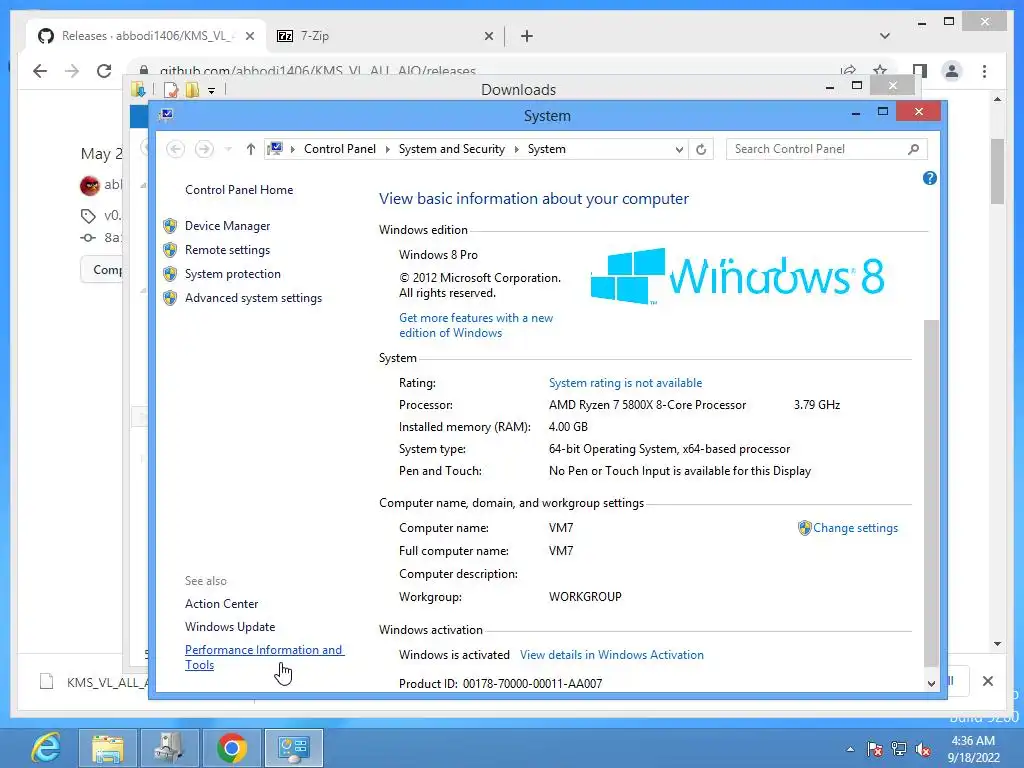Select System breadcrumb in address bar
The width and height of the screenshot is (1024, 768).
[x=547, y=150]
